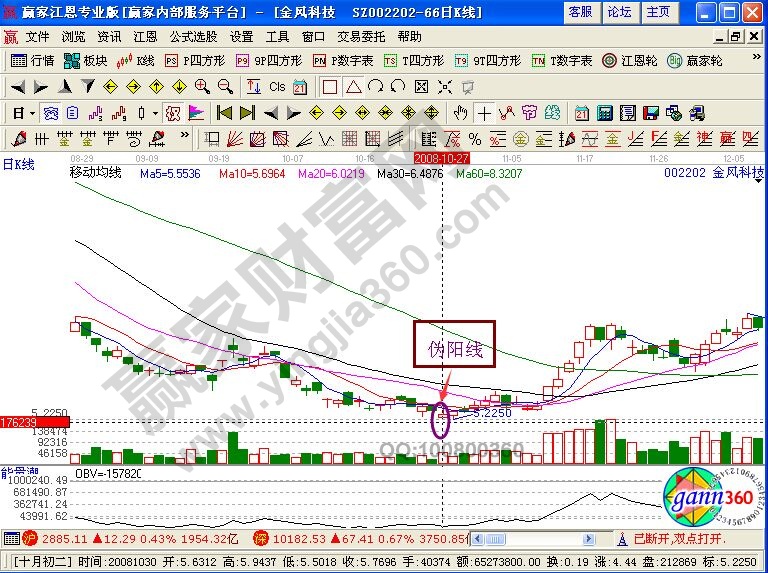Select the square drawing tool
The height and width of the screenshot is (573, 768).
tap(330, 87)
